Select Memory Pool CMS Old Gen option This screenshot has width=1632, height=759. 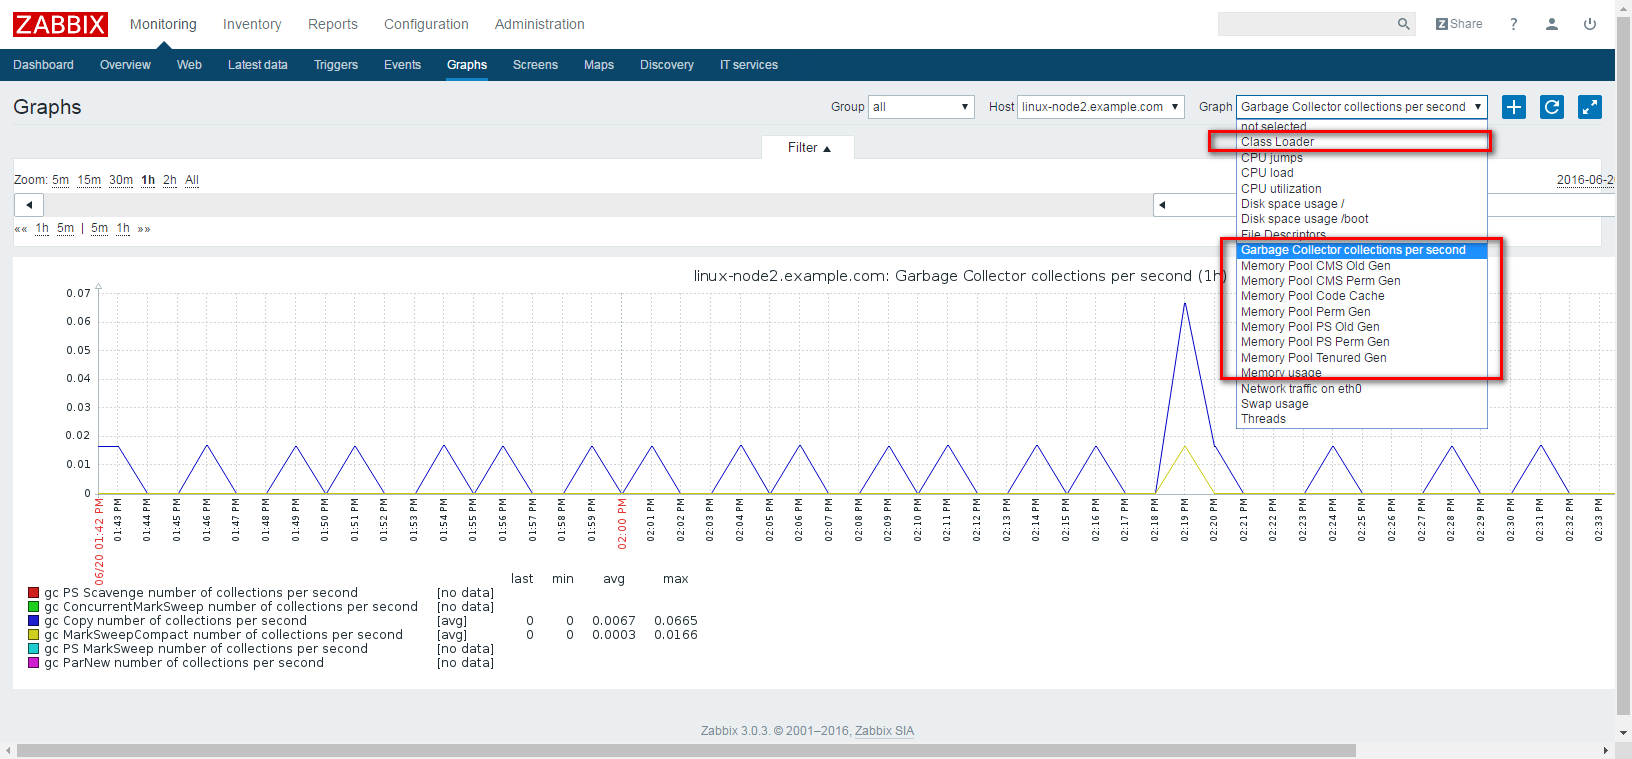(x=1361, y=266)
